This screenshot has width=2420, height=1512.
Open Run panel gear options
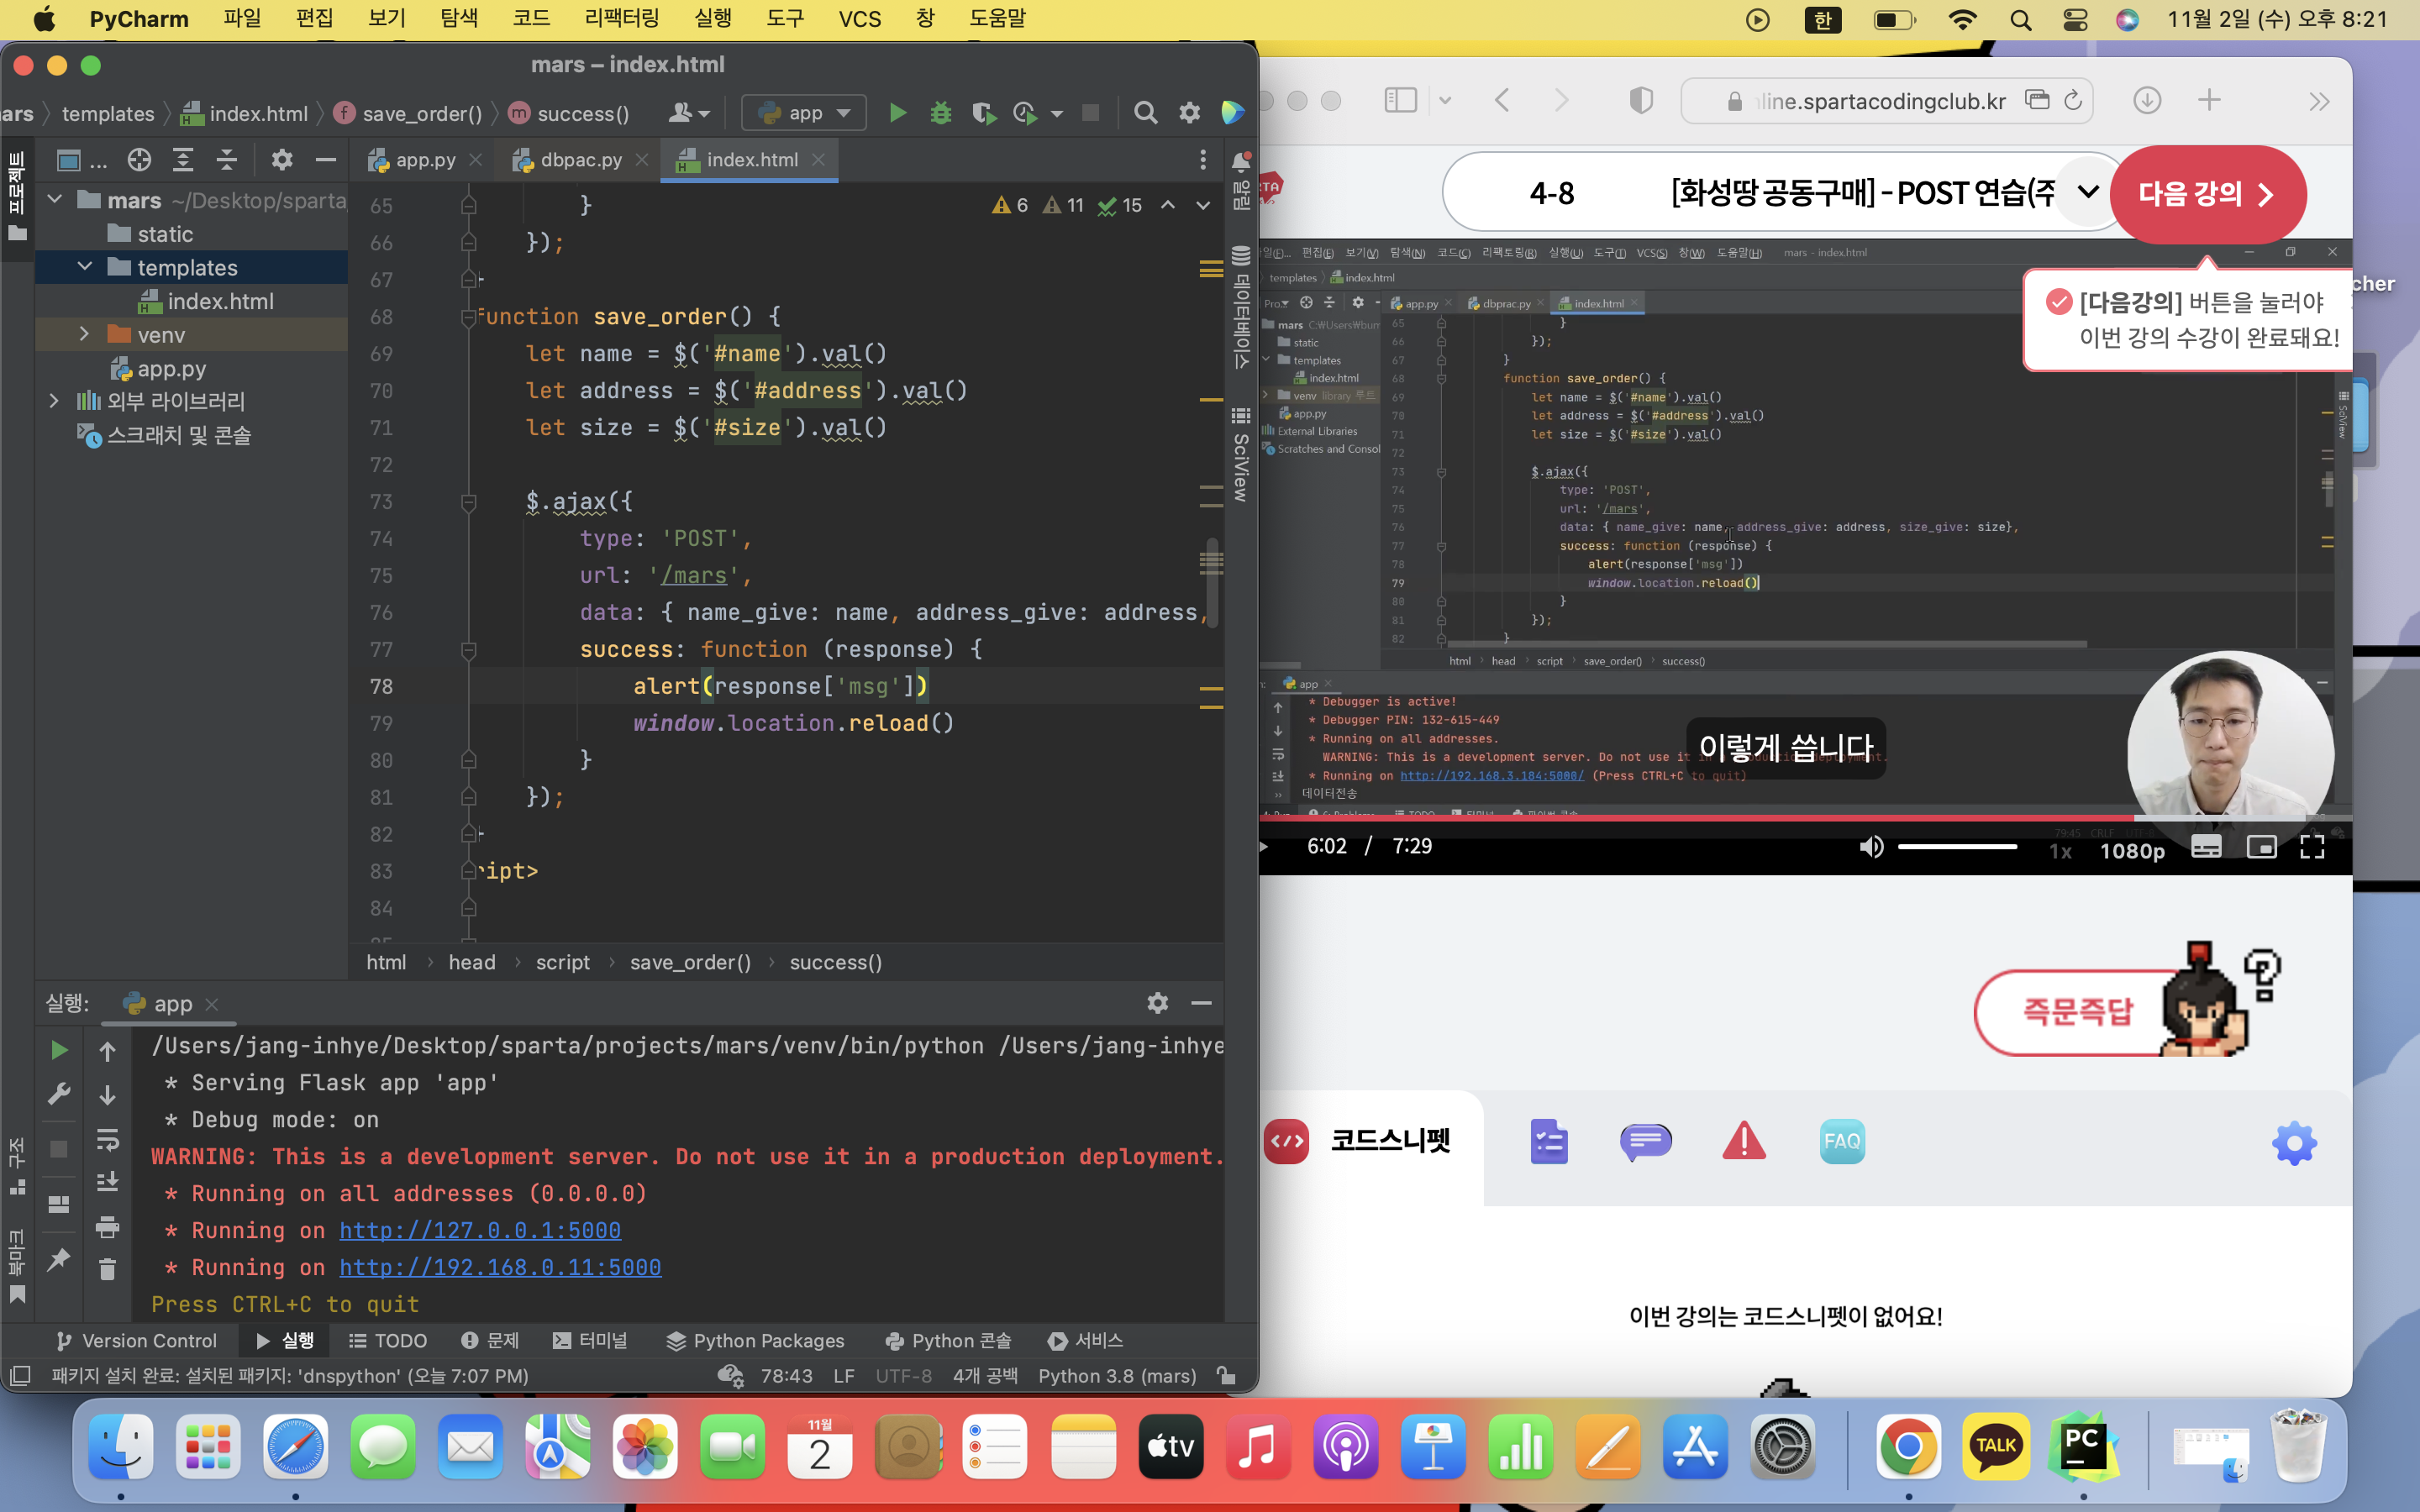tap(1157, 1003)
